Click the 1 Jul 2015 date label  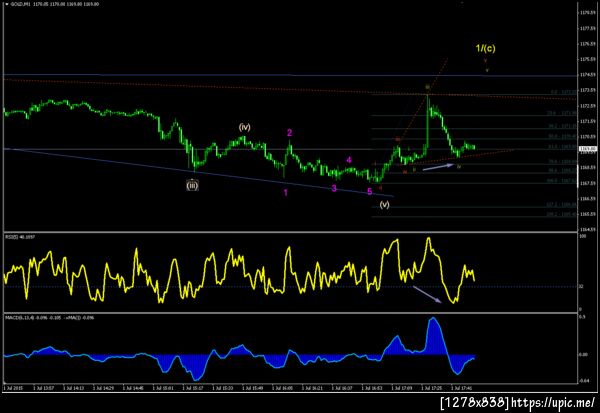pyautogui.click(x=14, y=388)
